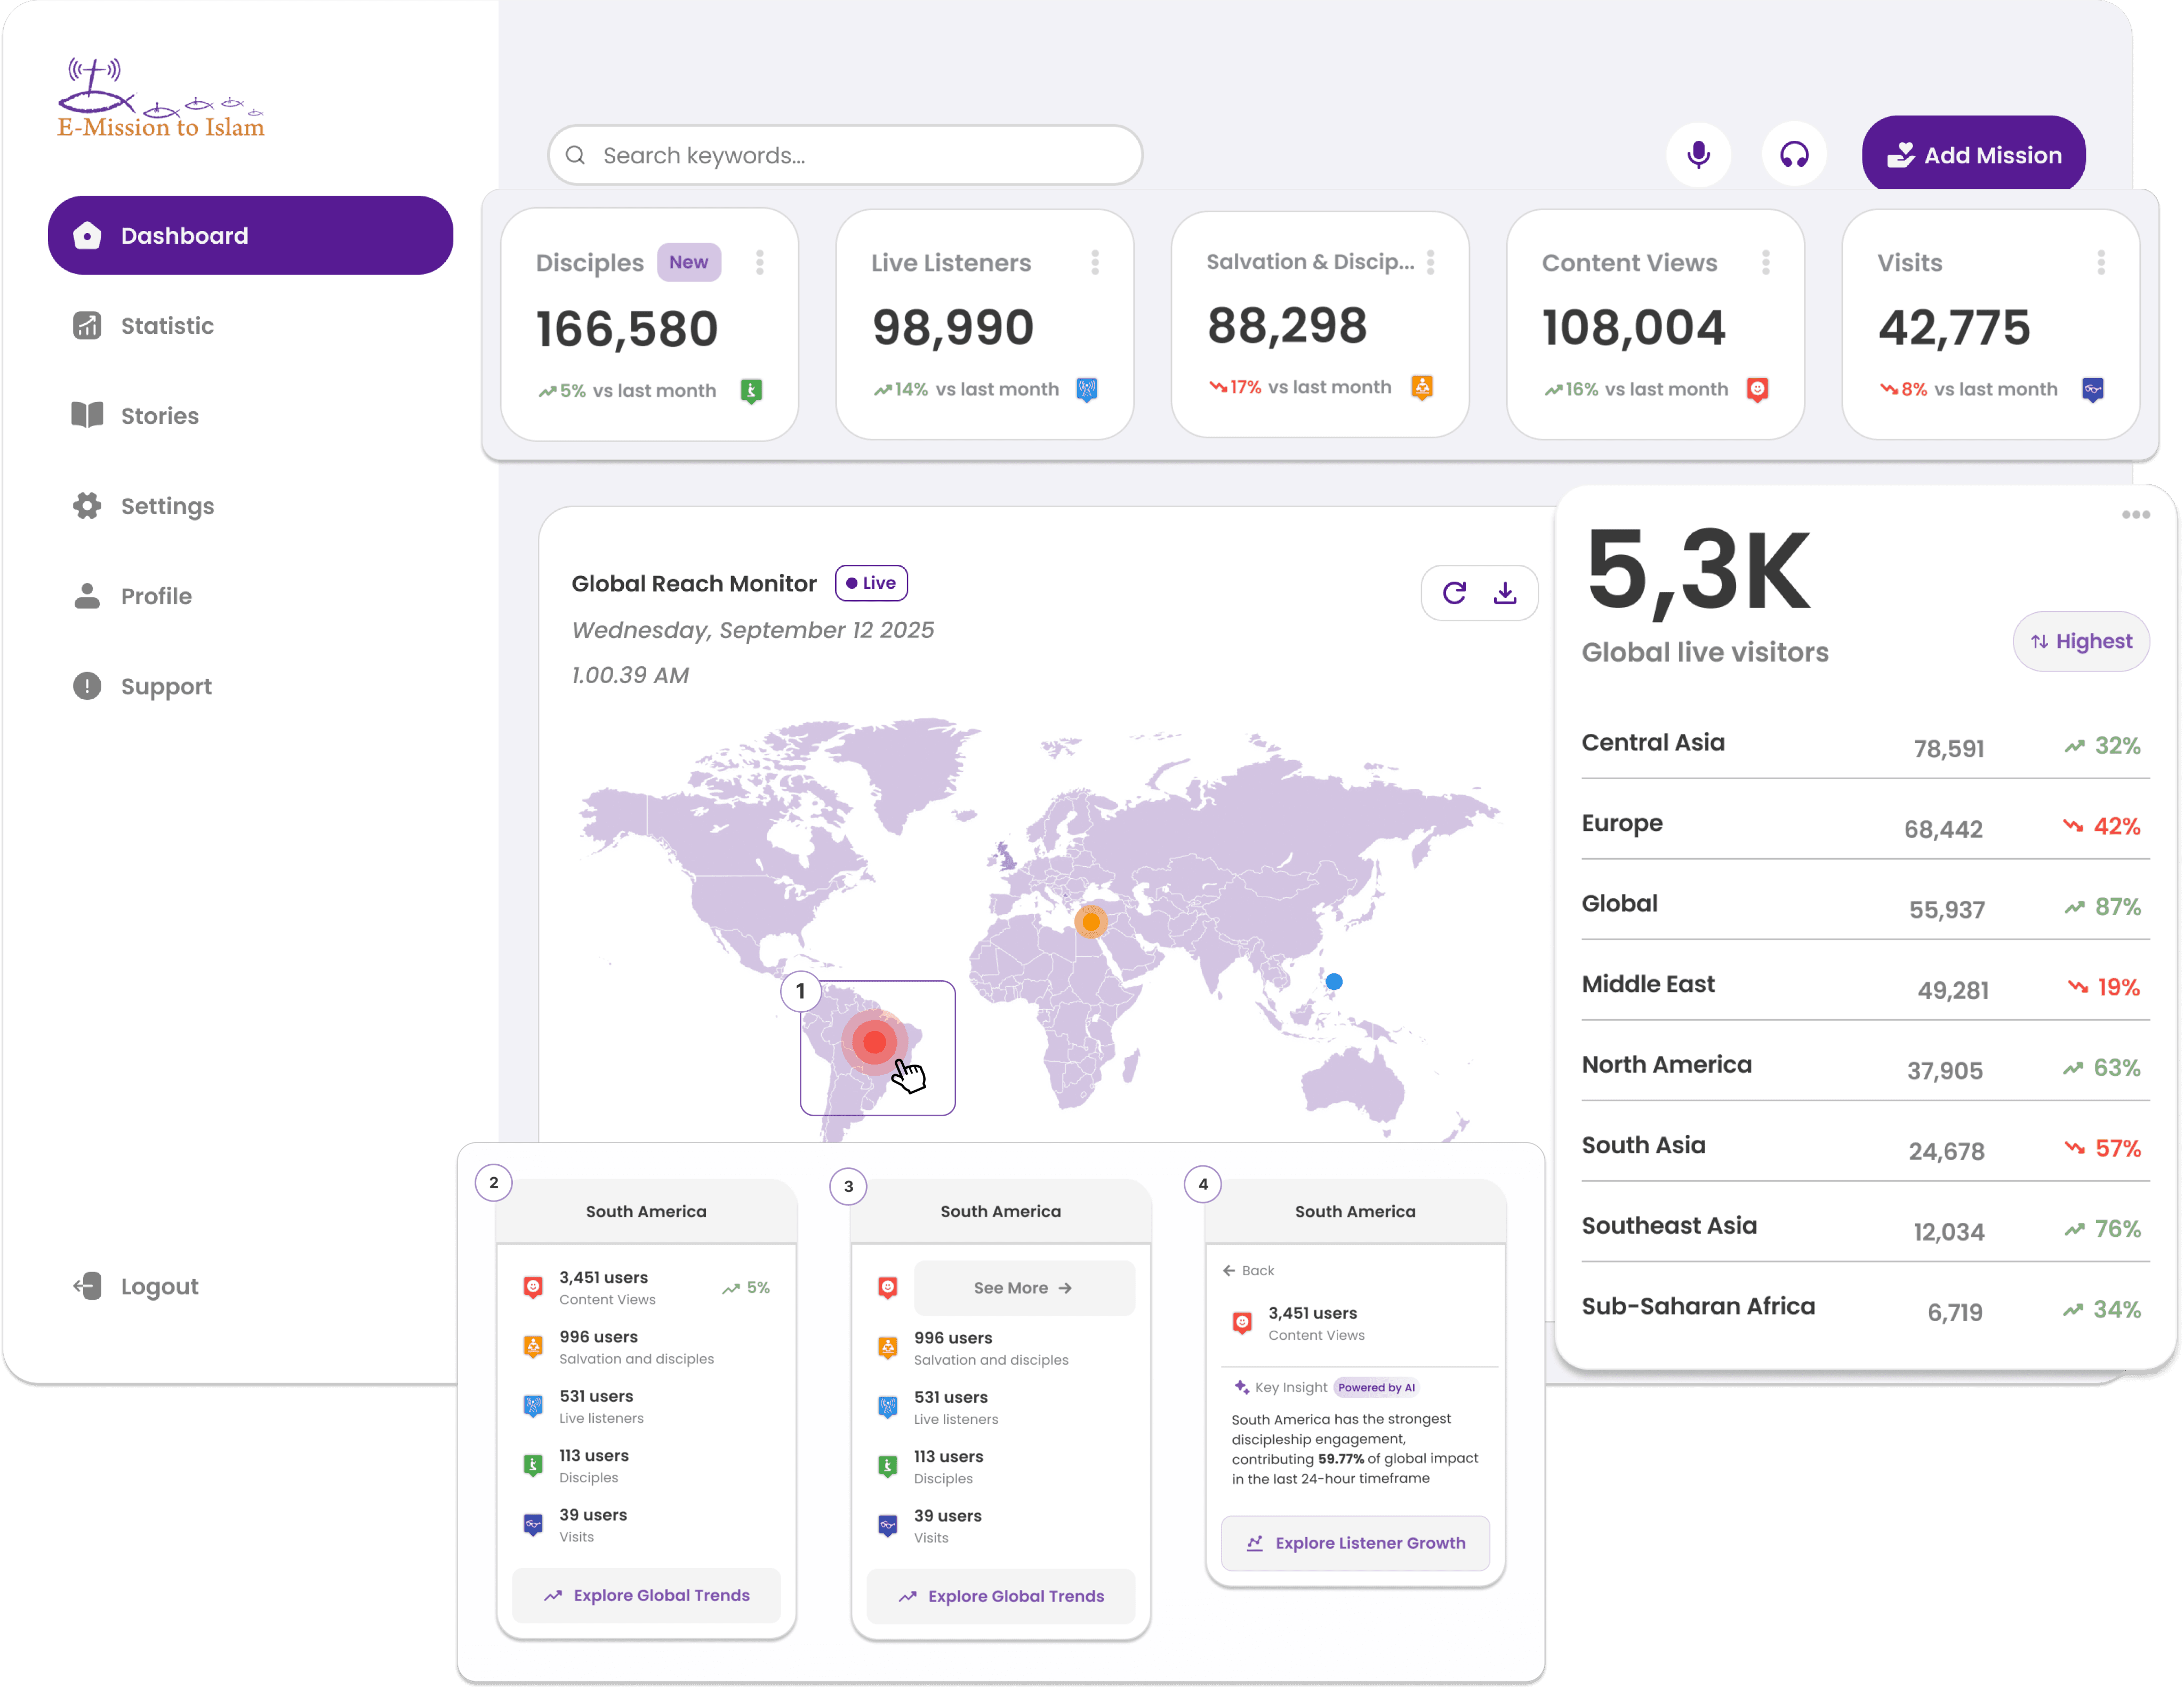Go to Stories in the sidebar
The height and width of the screenshot is (1688, 2184).
click(x=159, y=416)
